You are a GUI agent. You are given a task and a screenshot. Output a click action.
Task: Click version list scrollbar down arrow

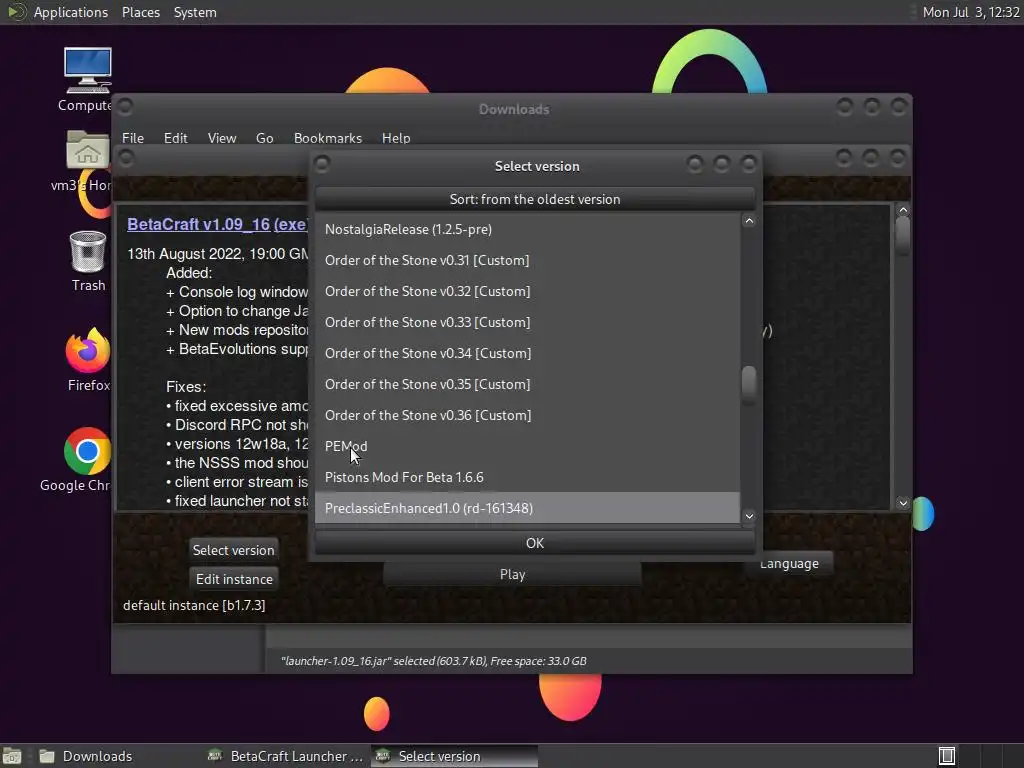(749, 516)
